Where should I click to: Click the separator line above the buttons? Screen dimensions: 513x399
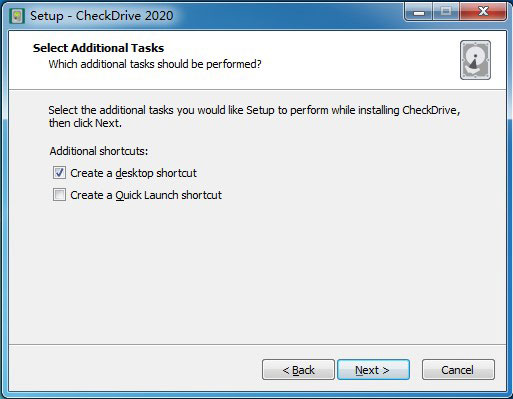257,345
